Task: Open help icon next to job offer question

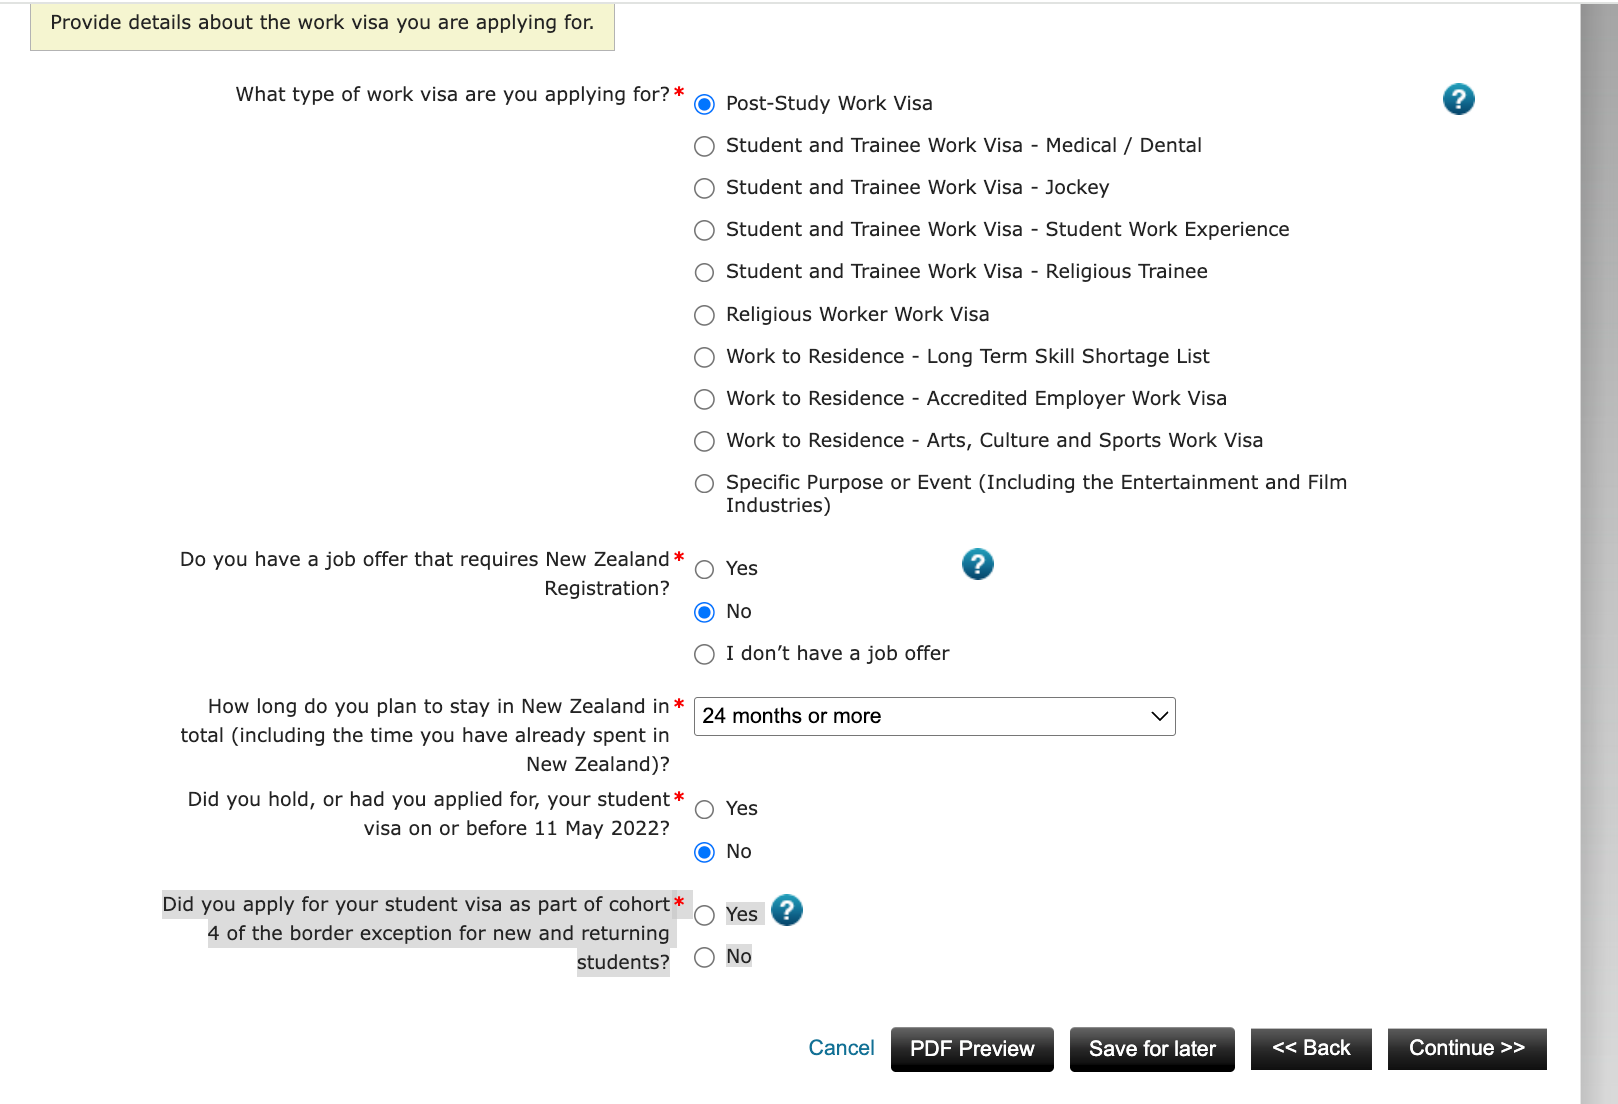Action: pos(977,564)
